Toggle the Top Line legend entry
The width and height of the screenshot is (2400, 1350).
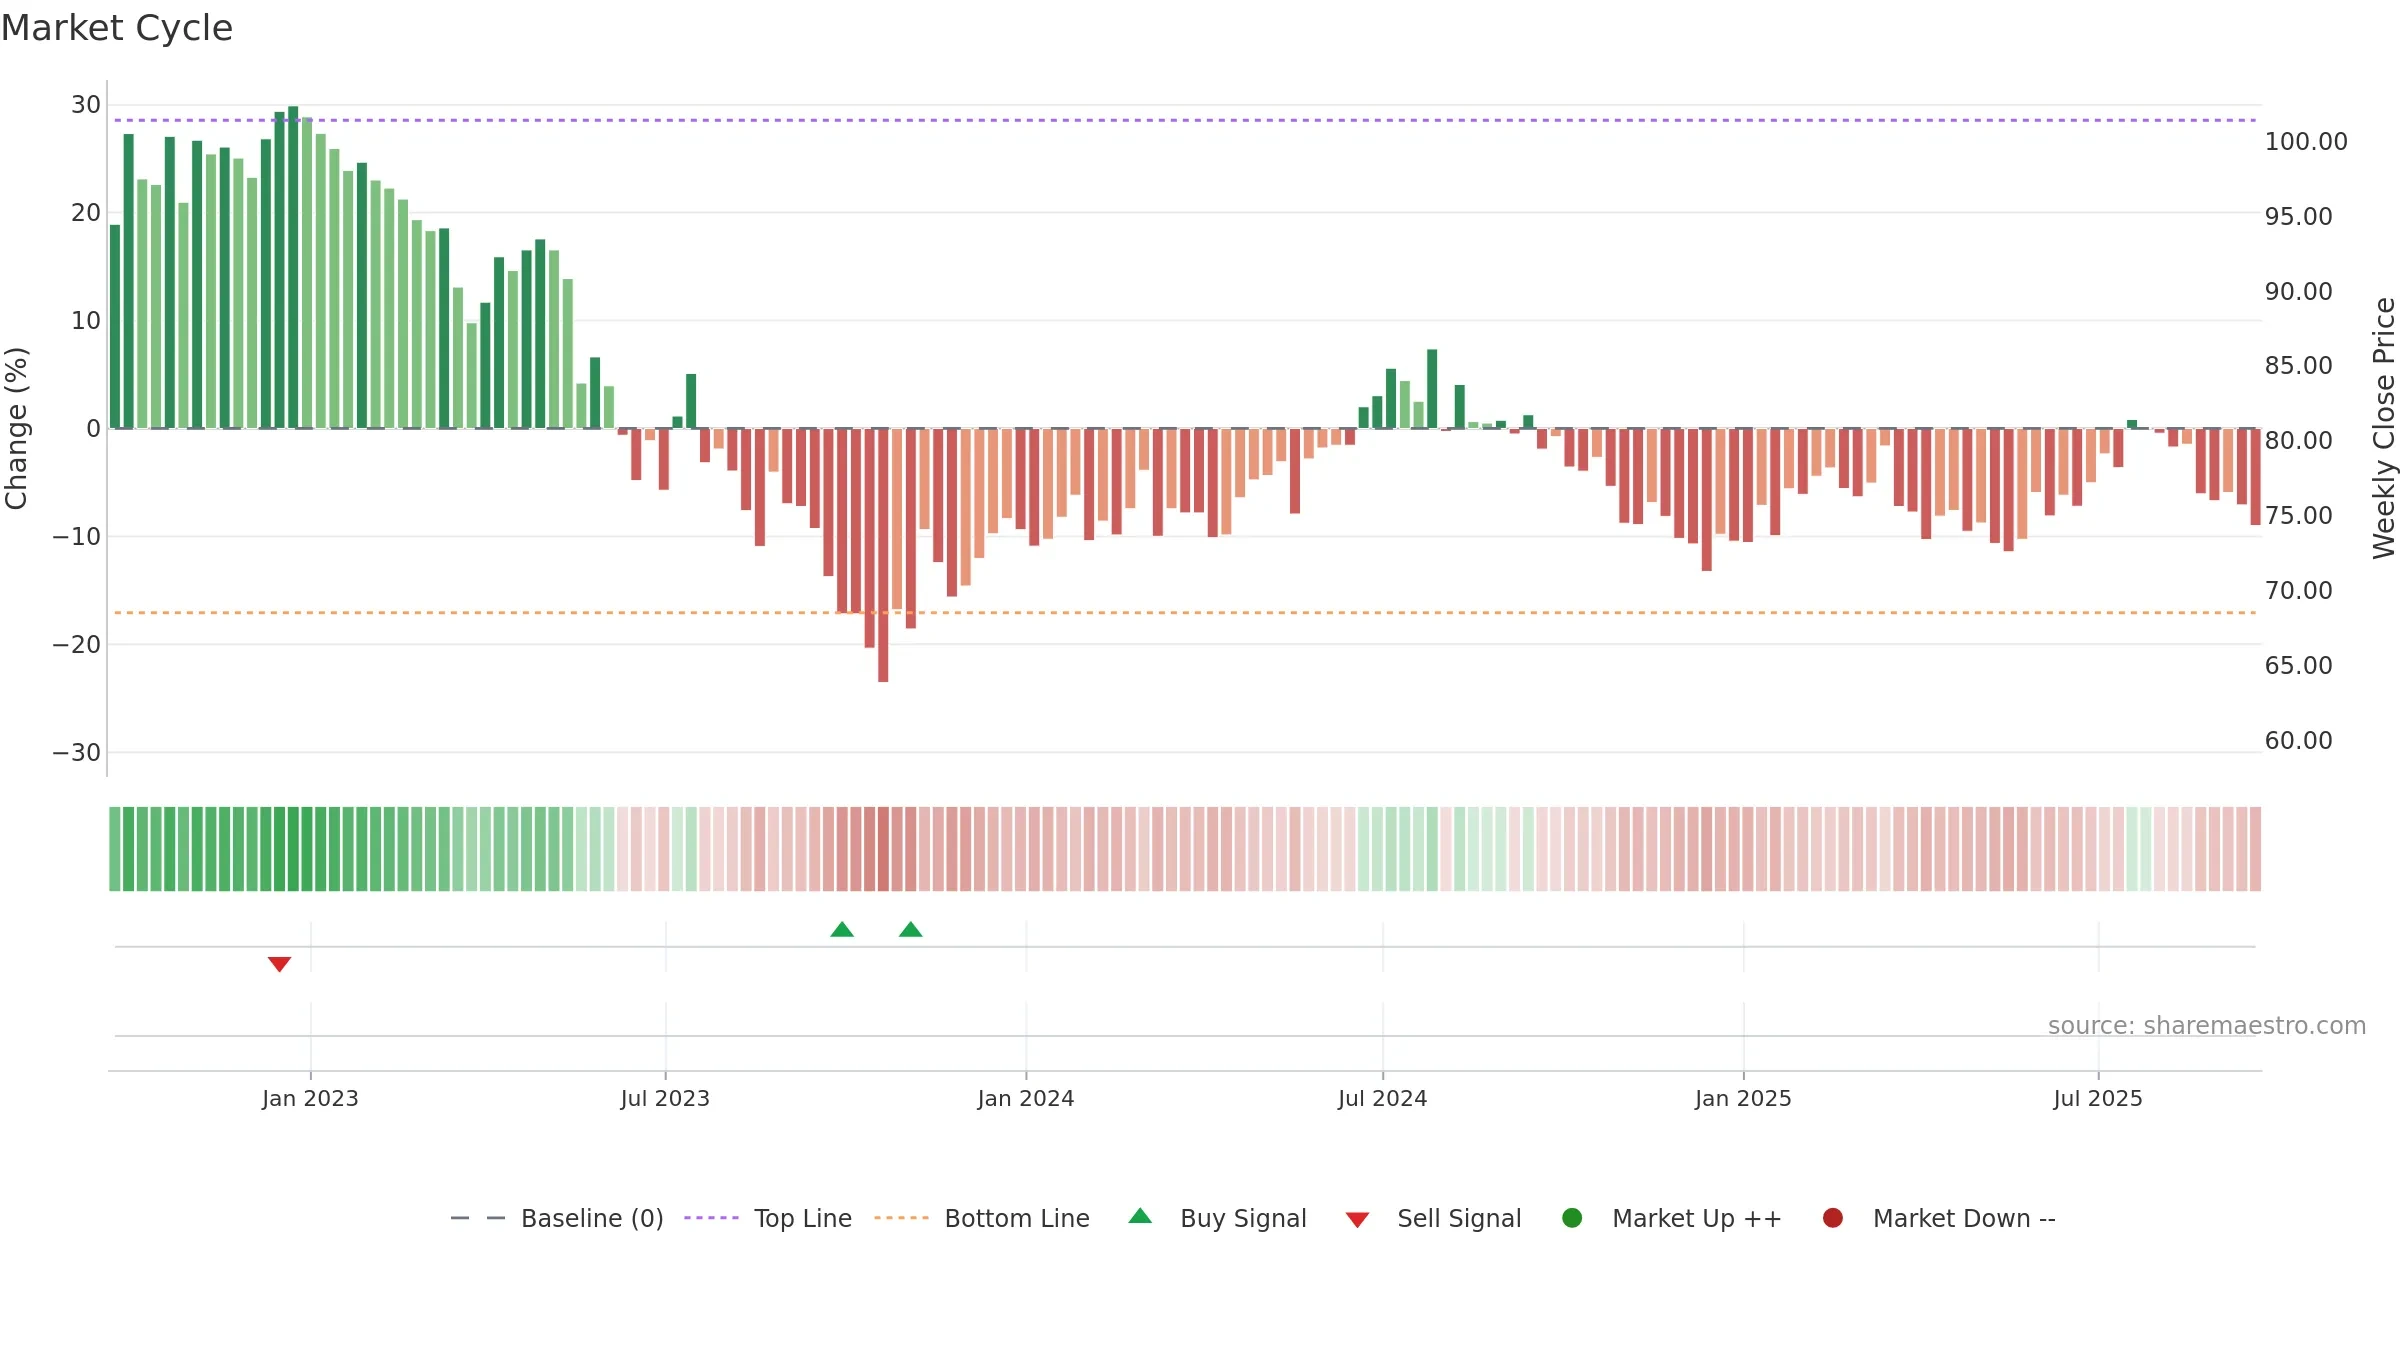point(768,1218)
